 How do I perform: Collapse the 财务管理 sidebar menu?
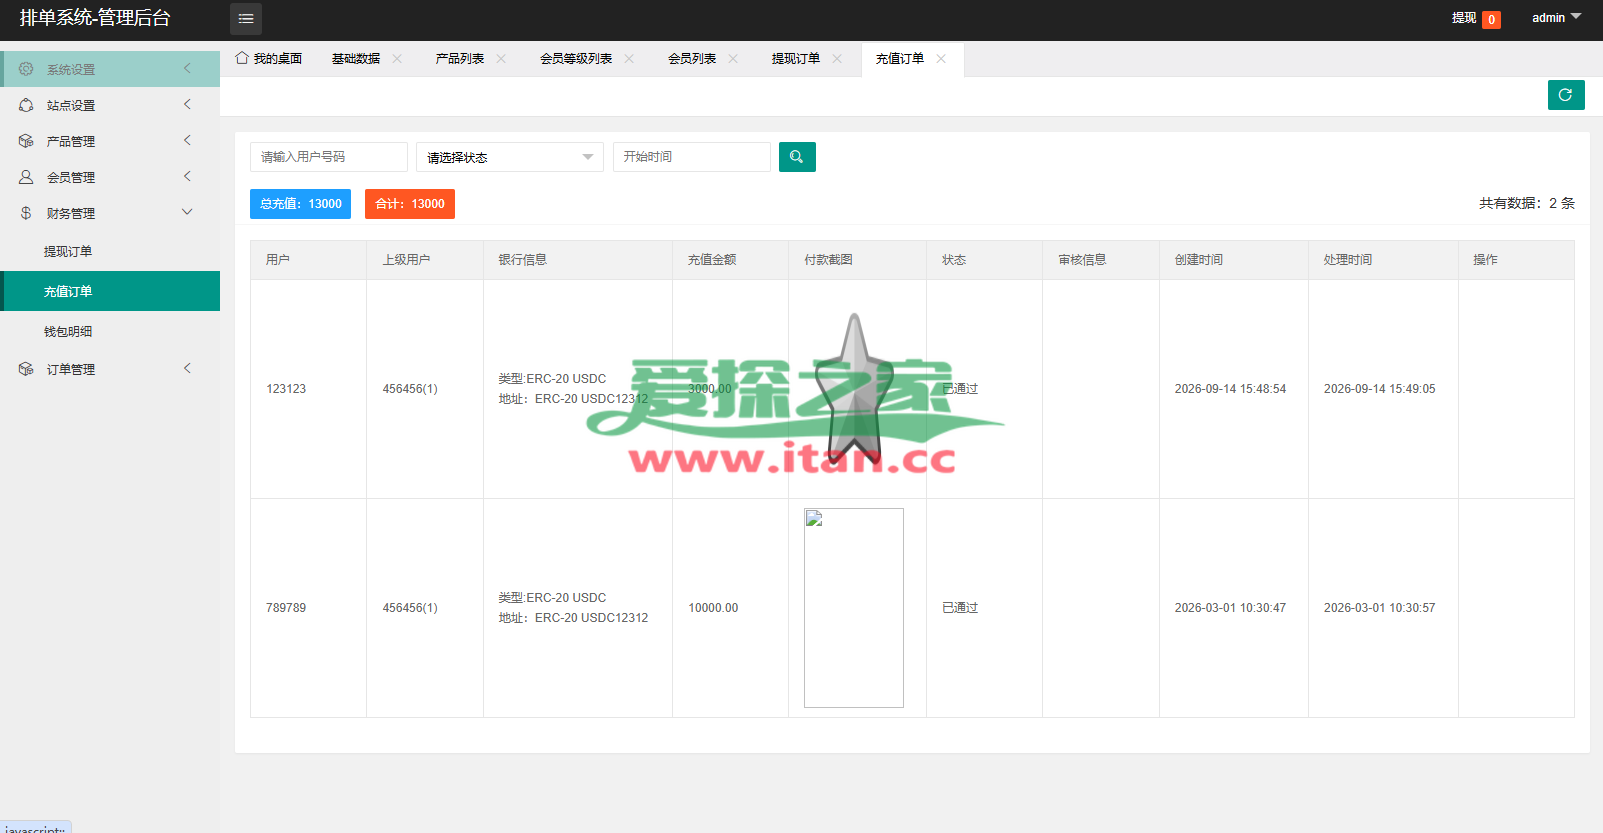(110, 213)
